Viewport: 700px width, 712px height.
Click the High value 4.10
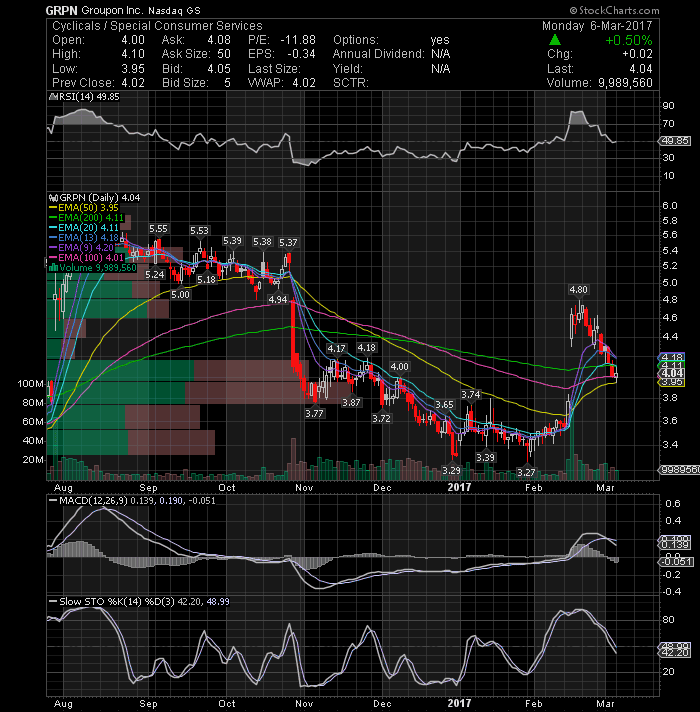coord(133,54)
